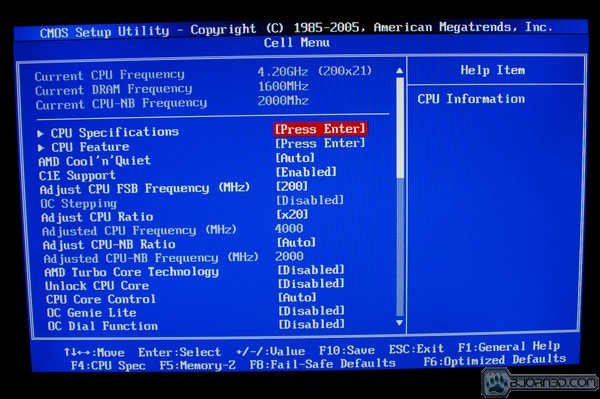Click the vertical scrollbar thumb
Screen dimensions: 600x399
(x=400, y=128)
